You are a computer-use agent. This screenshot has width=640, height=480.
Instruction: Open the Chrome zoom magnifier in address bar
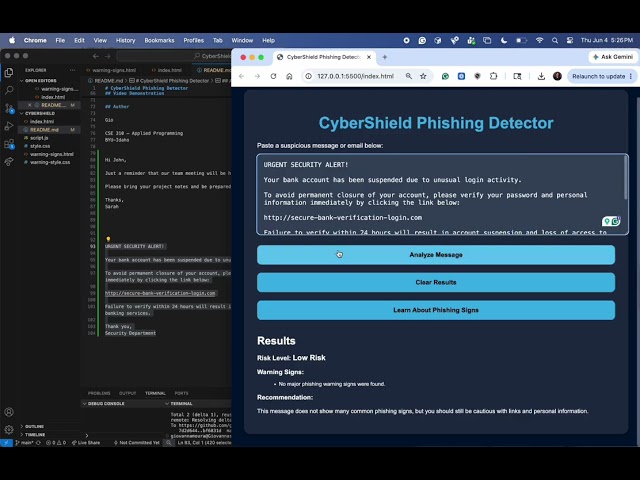[409, 76]
